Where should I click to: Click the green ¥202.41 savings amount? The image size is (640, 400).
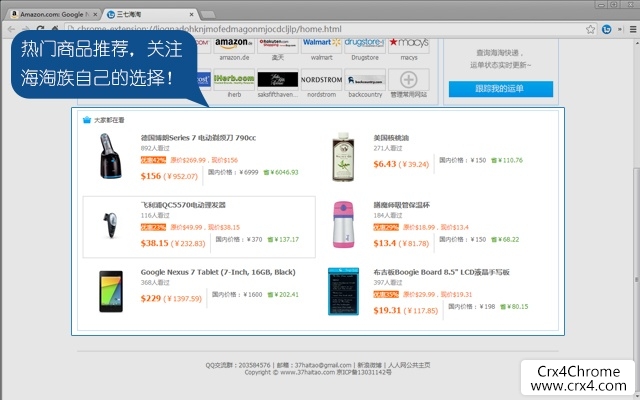coord(283,294)
